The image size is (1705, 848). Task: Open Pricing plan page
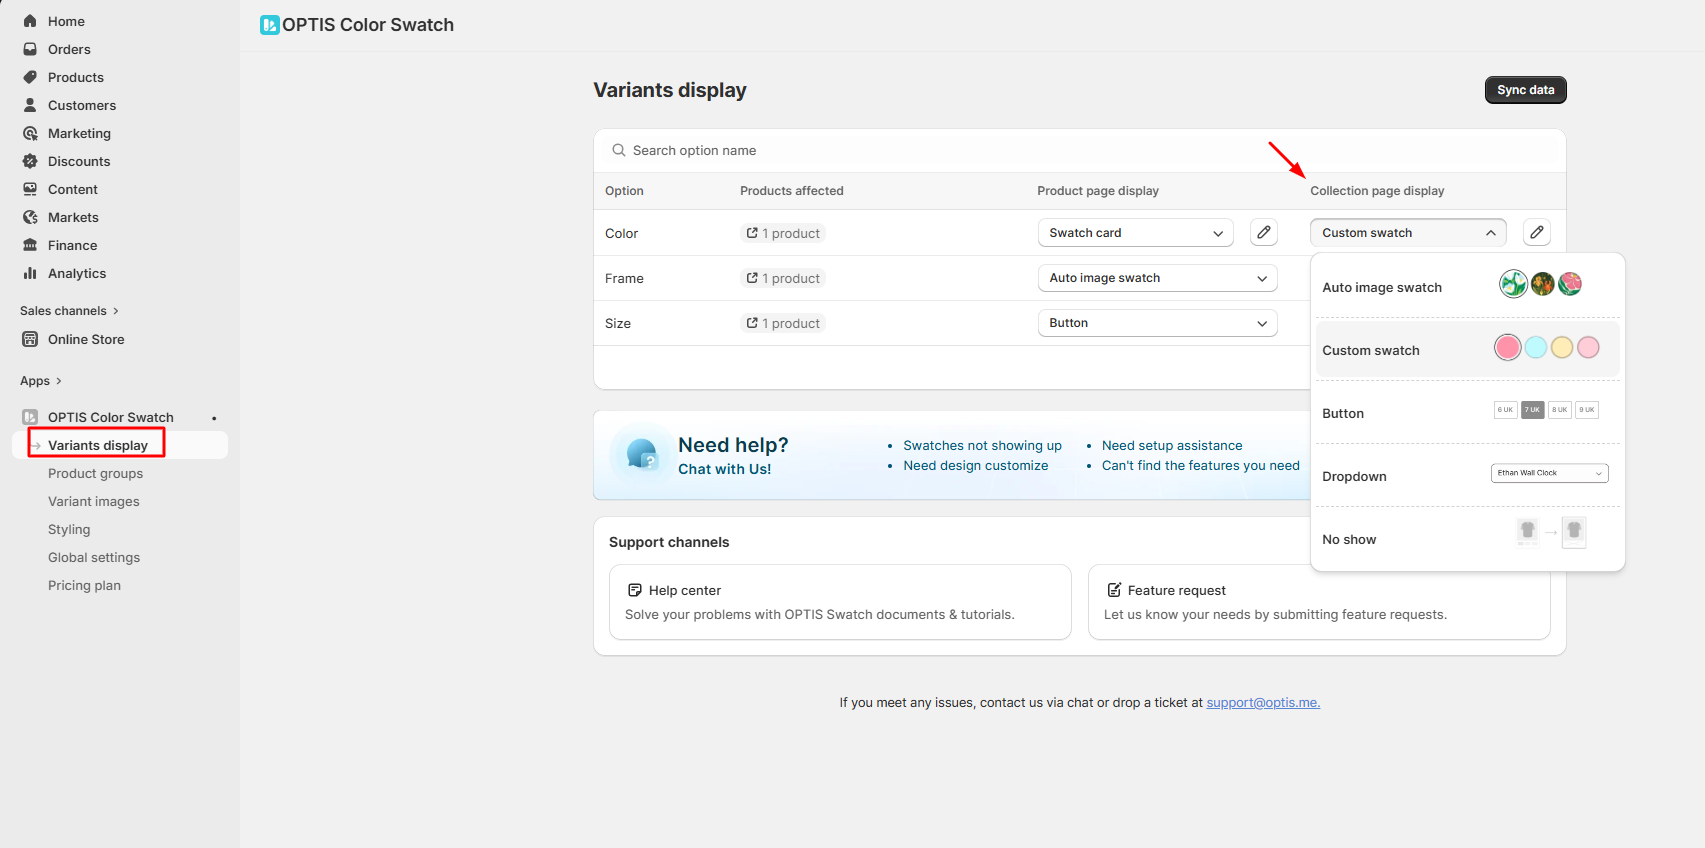(84, 585)
